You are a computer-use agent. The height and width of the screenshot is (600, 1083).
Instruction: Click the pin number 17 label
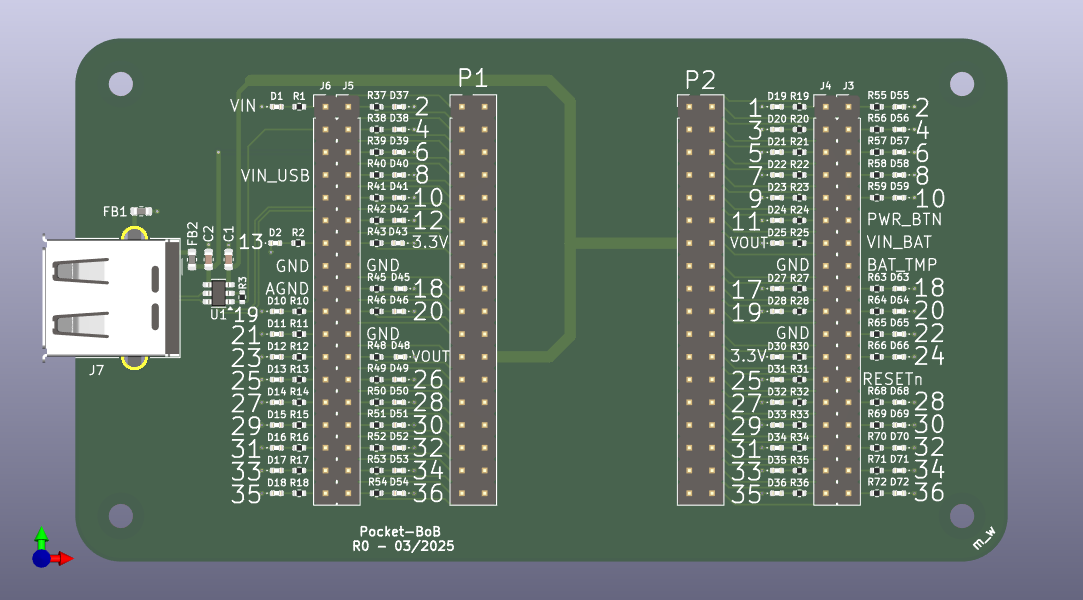click(746, 289)
